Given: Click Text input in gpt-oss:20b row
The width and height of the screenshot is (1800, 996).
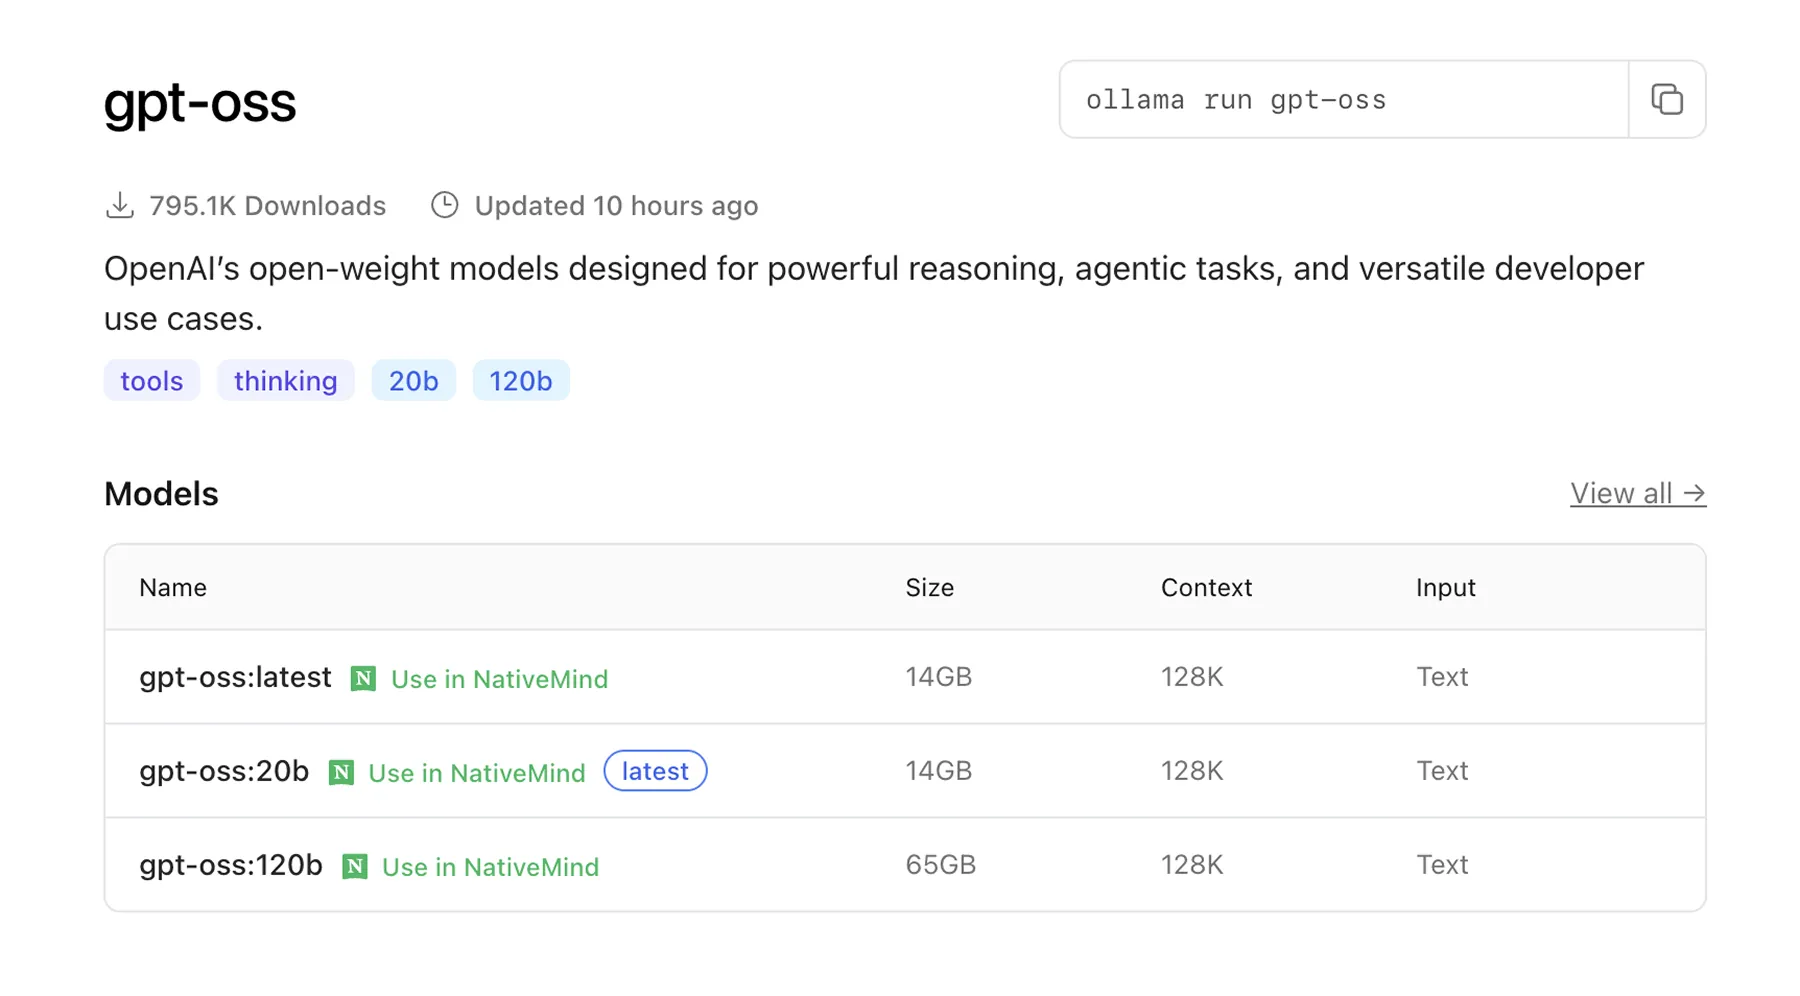Looking at the screenshot, I should 1442,771.
